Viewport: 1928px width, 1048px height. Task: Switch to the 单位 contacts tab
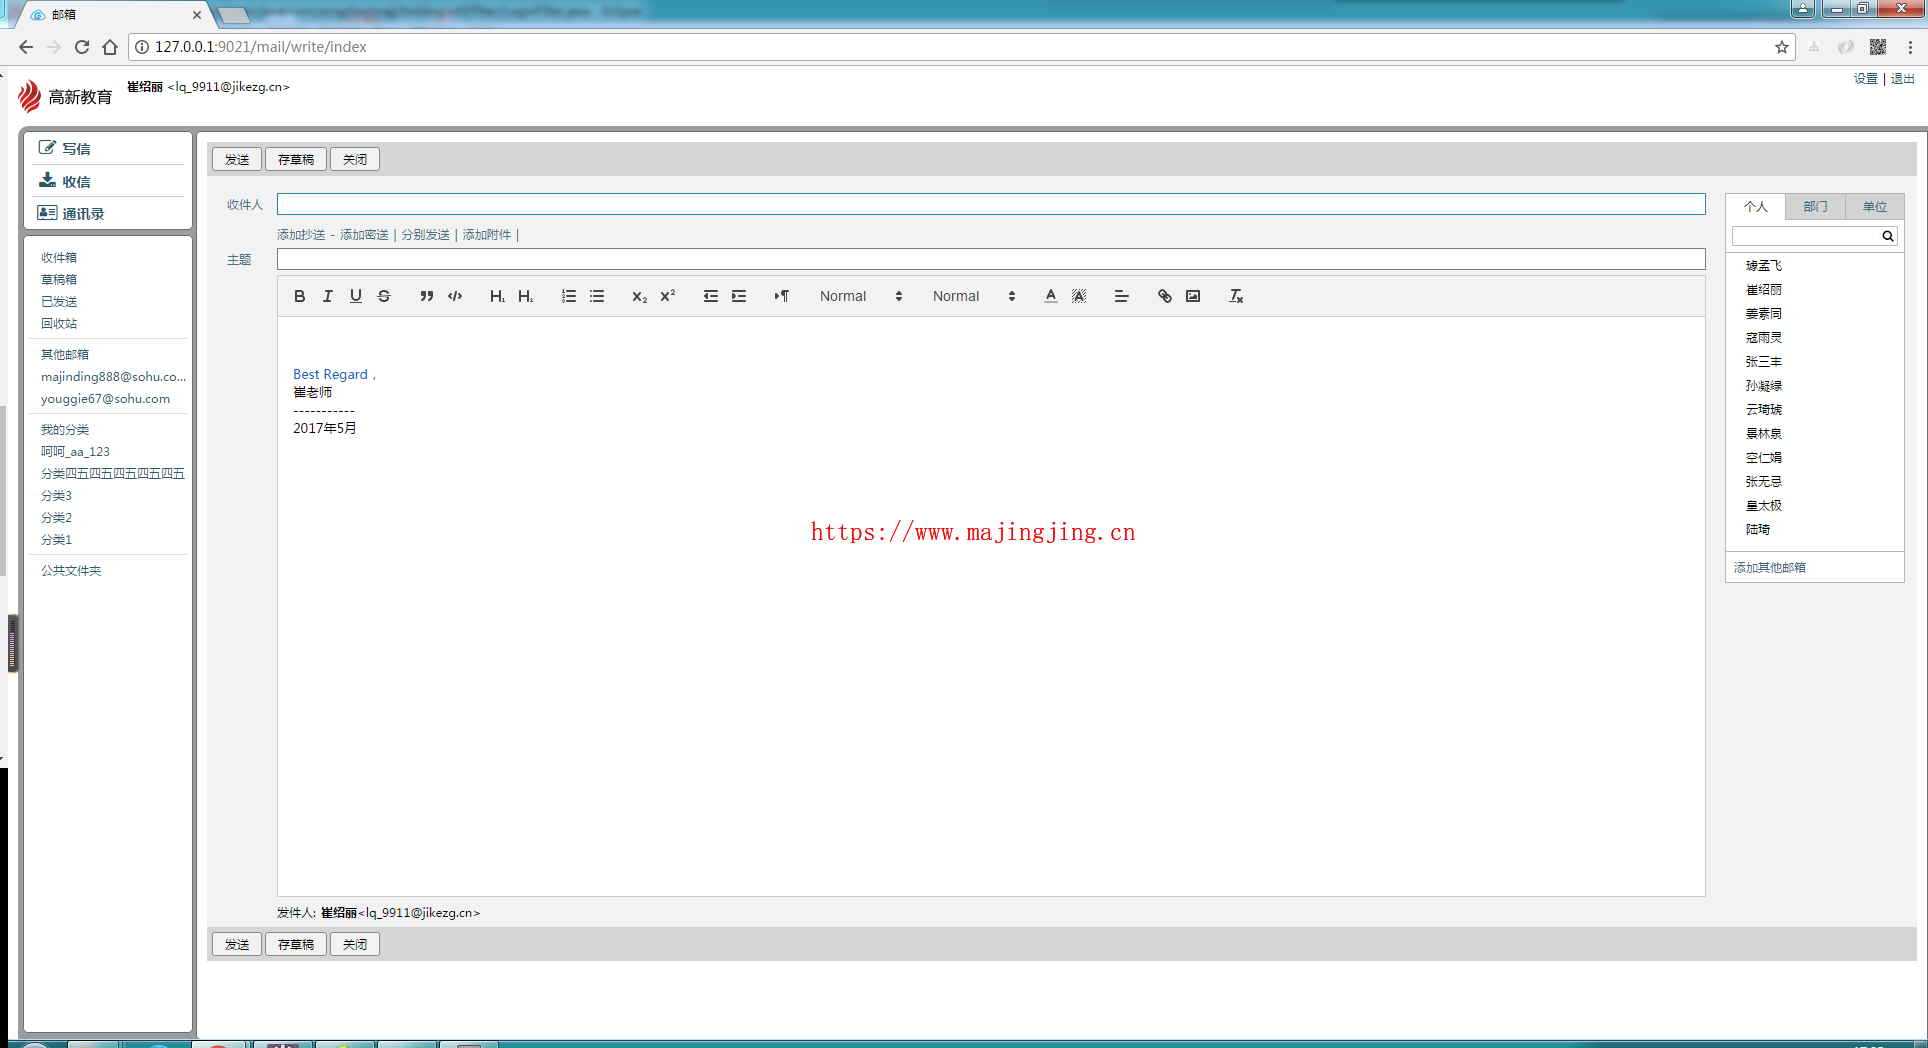point(1875,207)
